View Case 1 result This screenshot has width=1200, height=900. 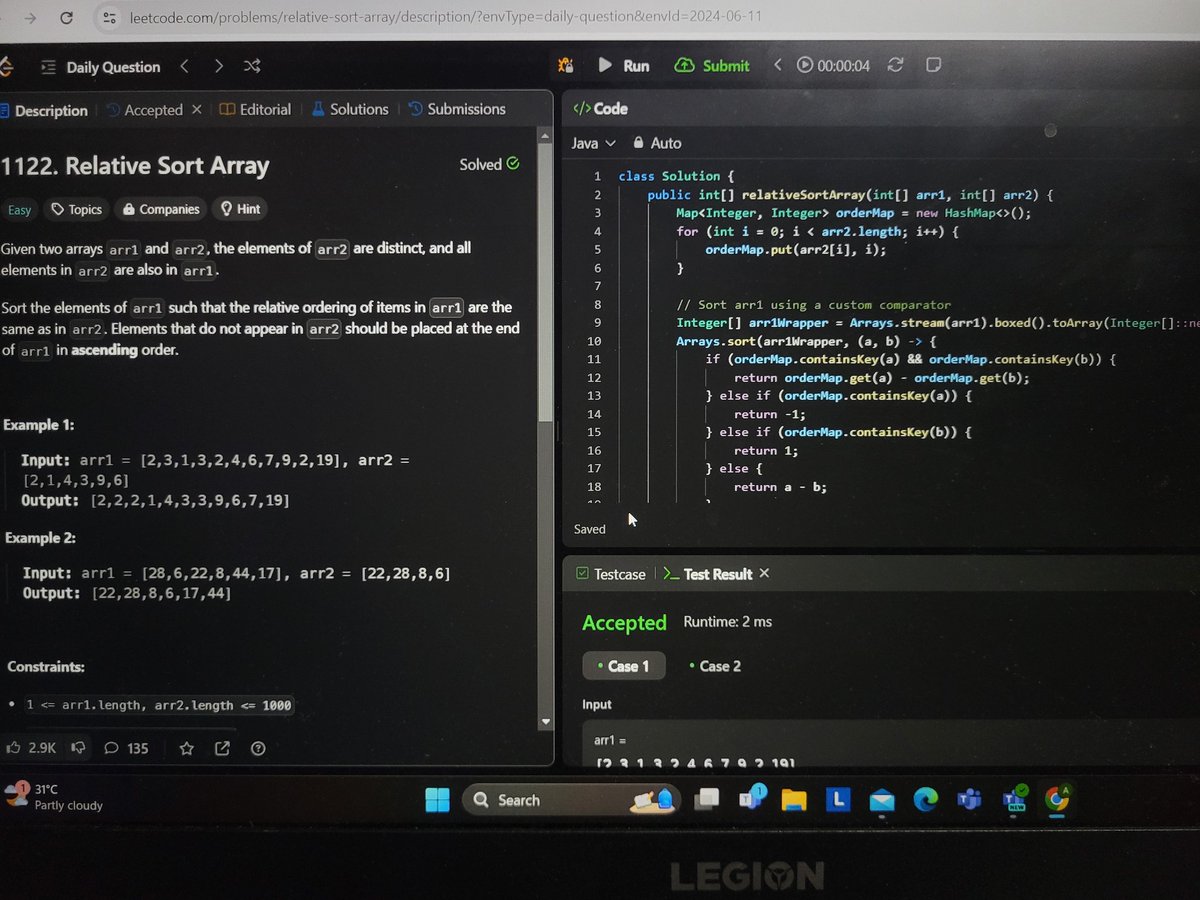point(623,666)
